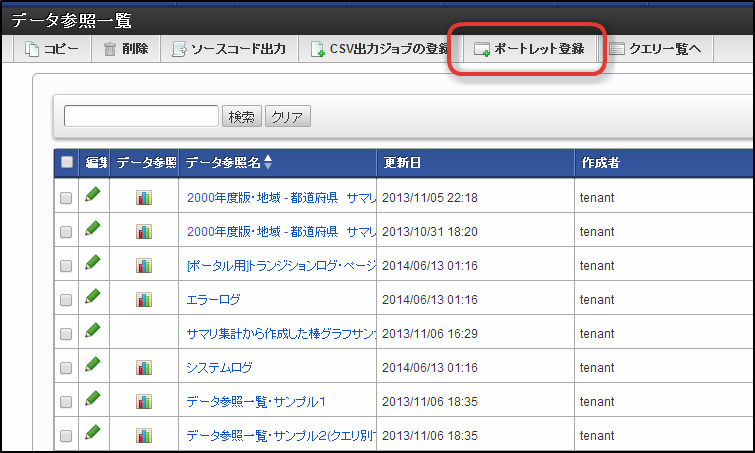Click the pencil edit icon for システムログ row
The image size is (755, 453).
point(93,365)
